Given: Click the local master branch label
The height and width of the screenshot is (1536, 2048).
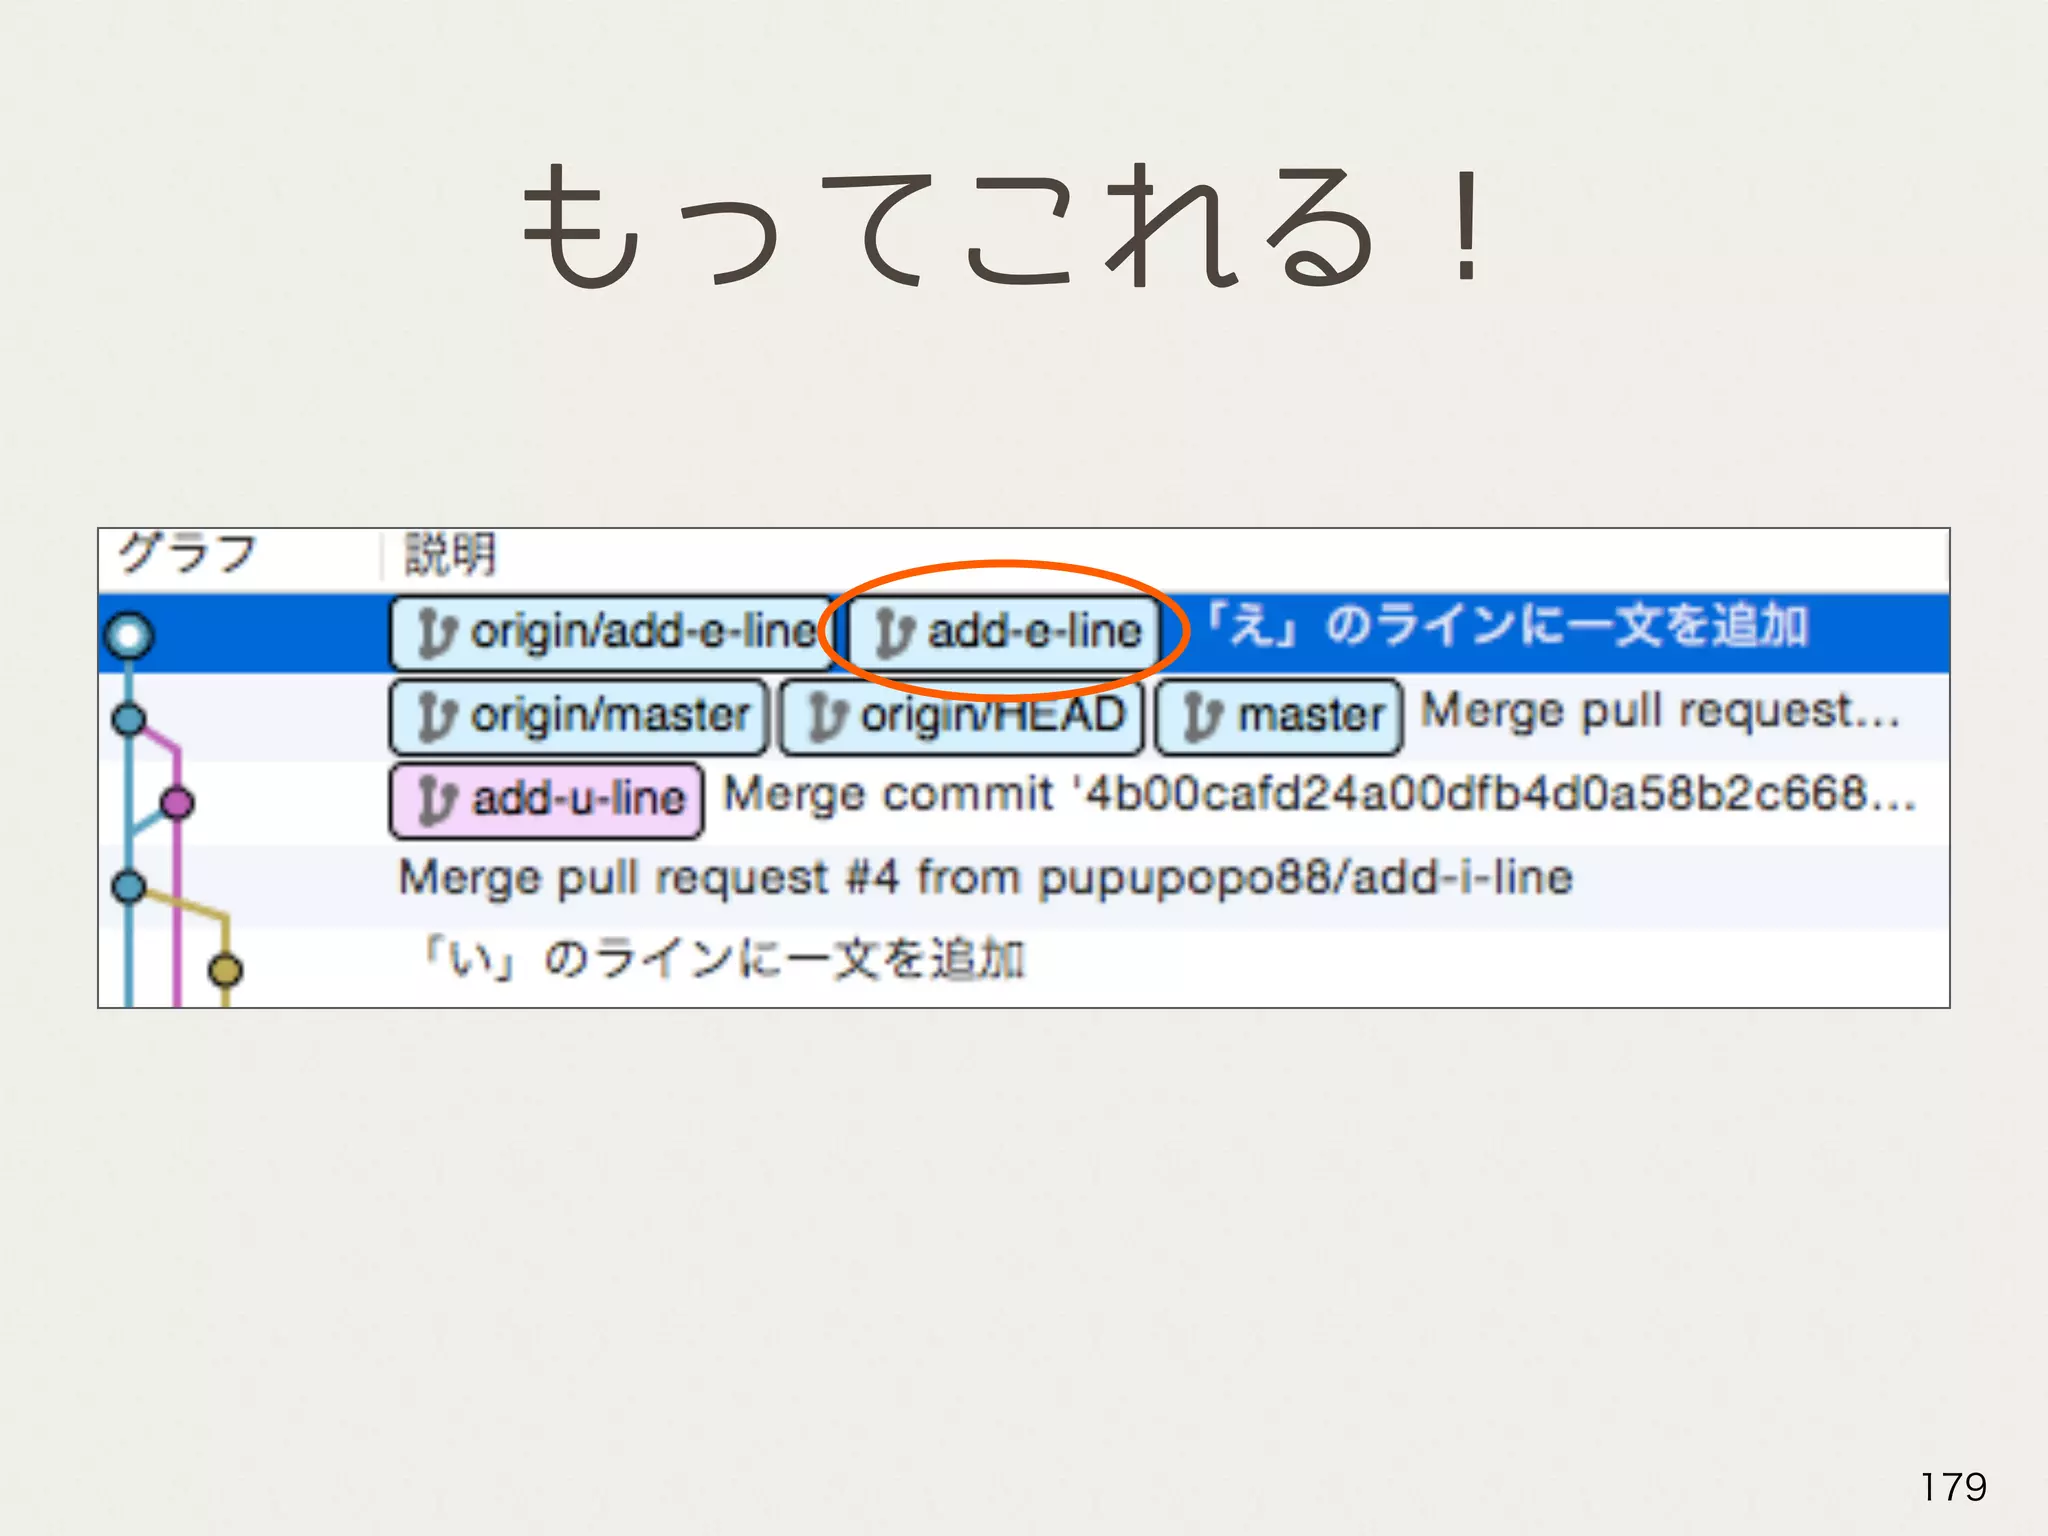Looking at the screenshot, I should [x=1279, y=716].
